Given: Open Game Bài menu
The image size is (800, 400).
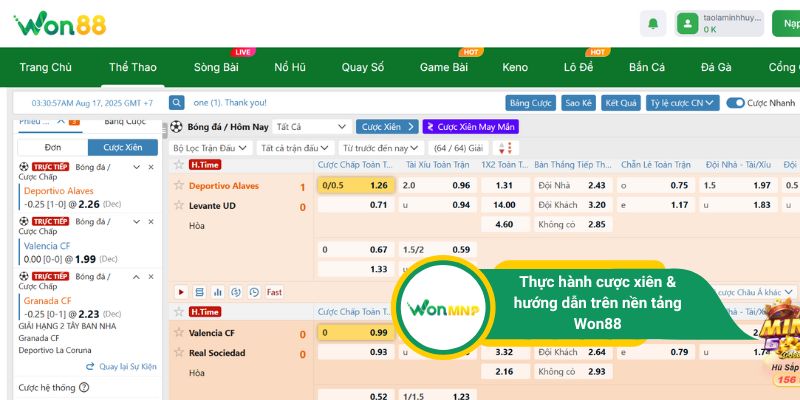Looking at the screenshot, I should pyautogui.click(x=444, y=67).
